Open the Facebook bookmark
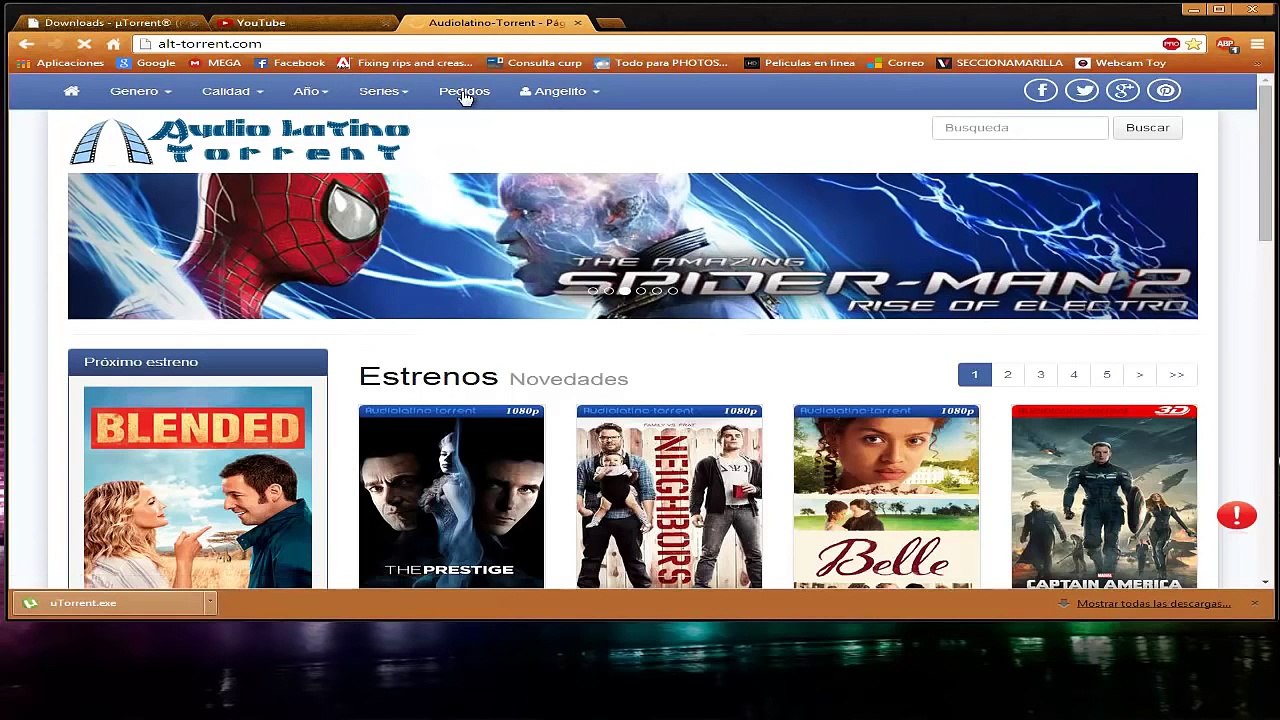 click(290, 63)
